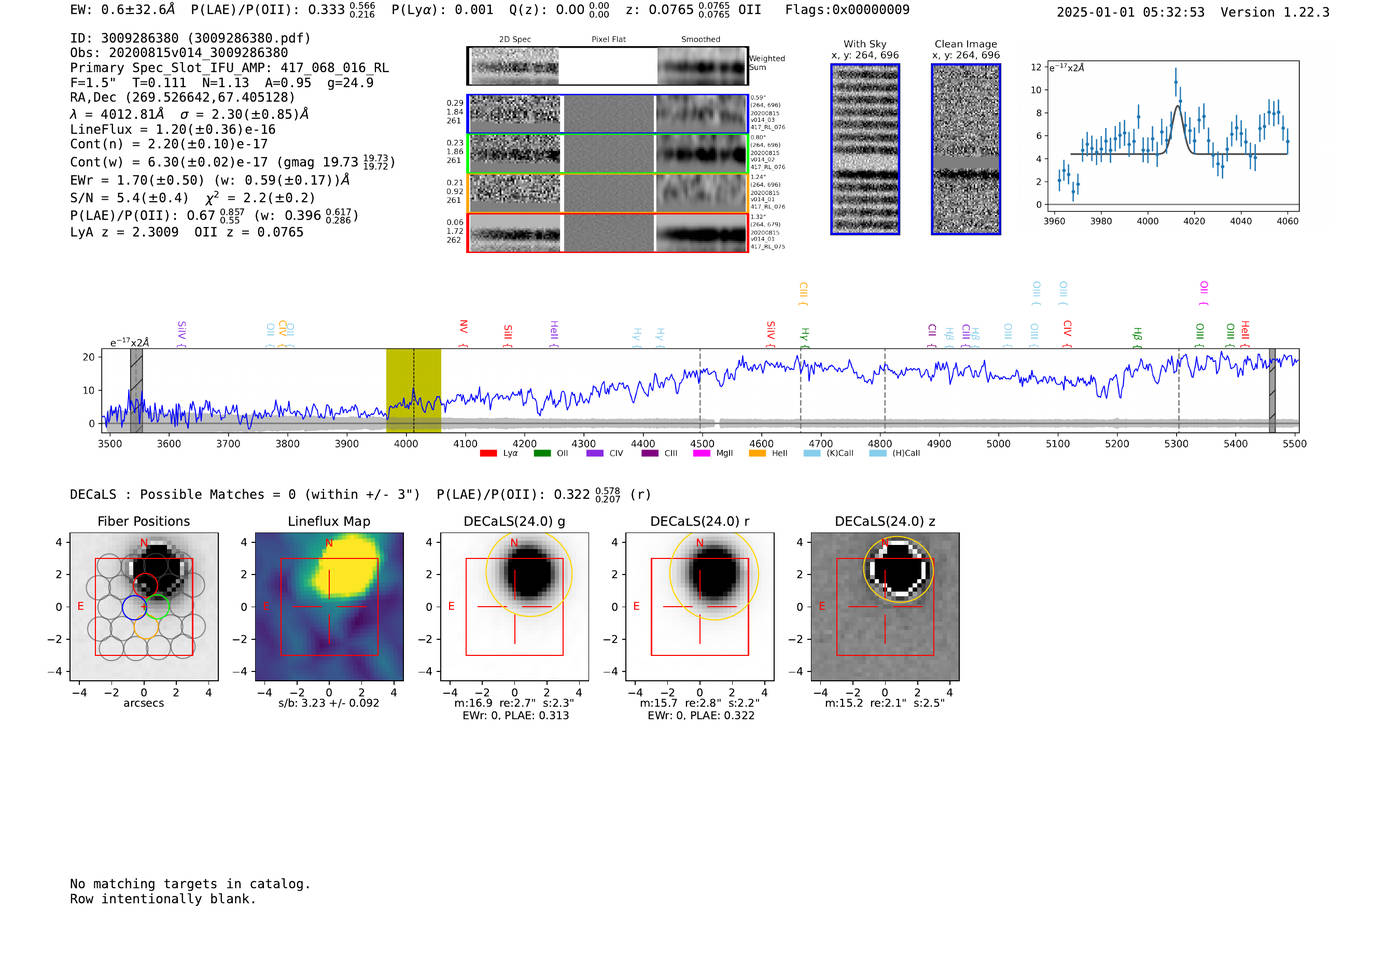
Task: Click the orange CIII line marker
Action: pos(803,294)
